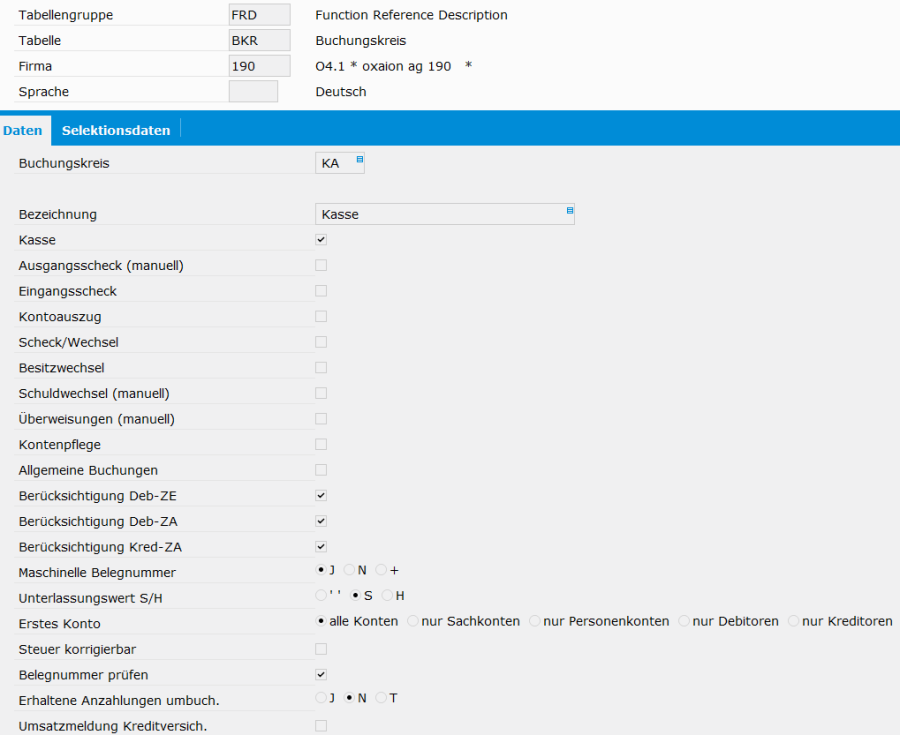This screenshot has height=735, width=900.
Task: Open the Selektionsdaten tab
Action: (116, 130)
